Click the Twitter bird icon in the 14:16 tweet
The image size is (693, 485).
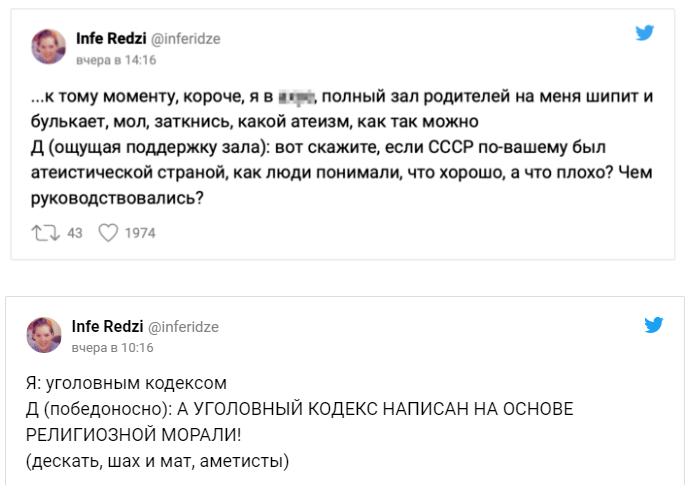point(646,34)
